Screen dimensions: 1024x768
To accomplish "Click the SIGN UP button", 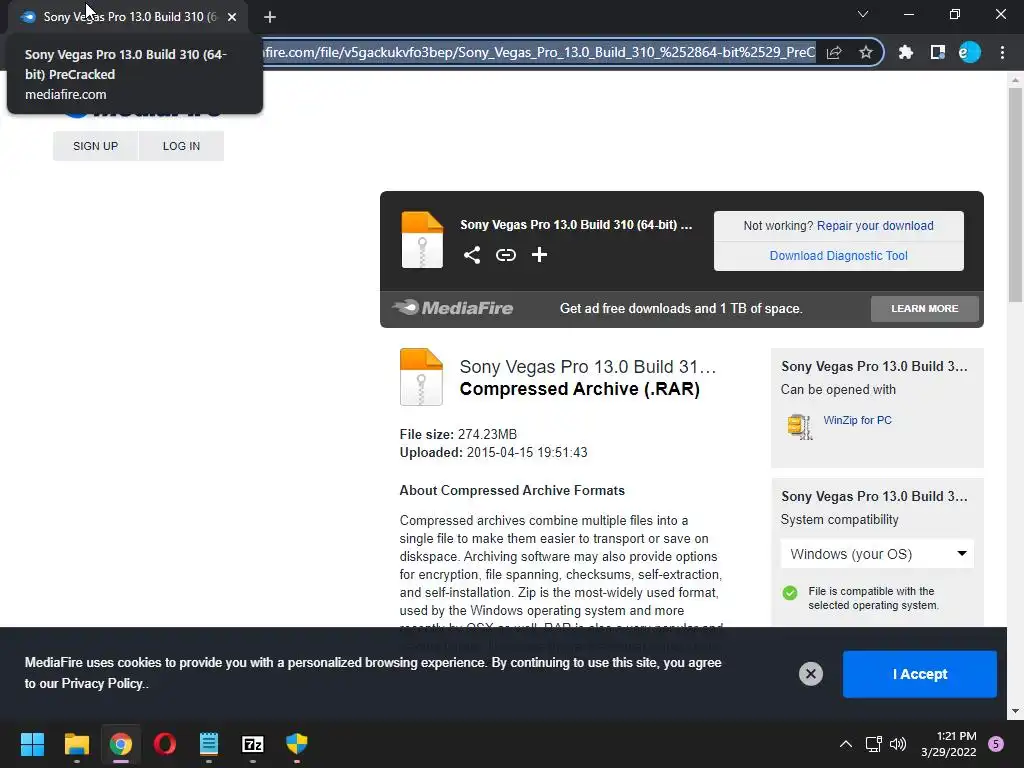I will (x=95, y=146).
